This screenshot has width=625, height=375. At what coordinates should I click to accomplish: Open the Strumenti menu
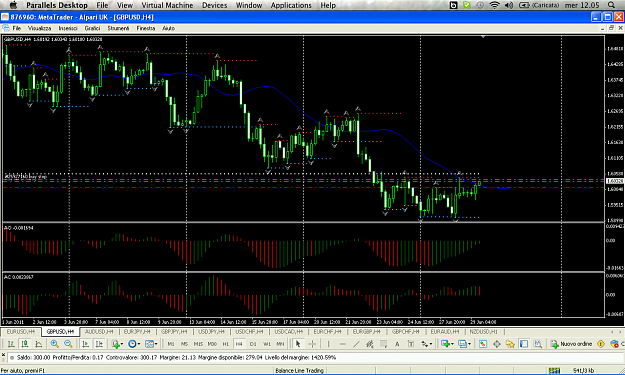pos(118,28)
